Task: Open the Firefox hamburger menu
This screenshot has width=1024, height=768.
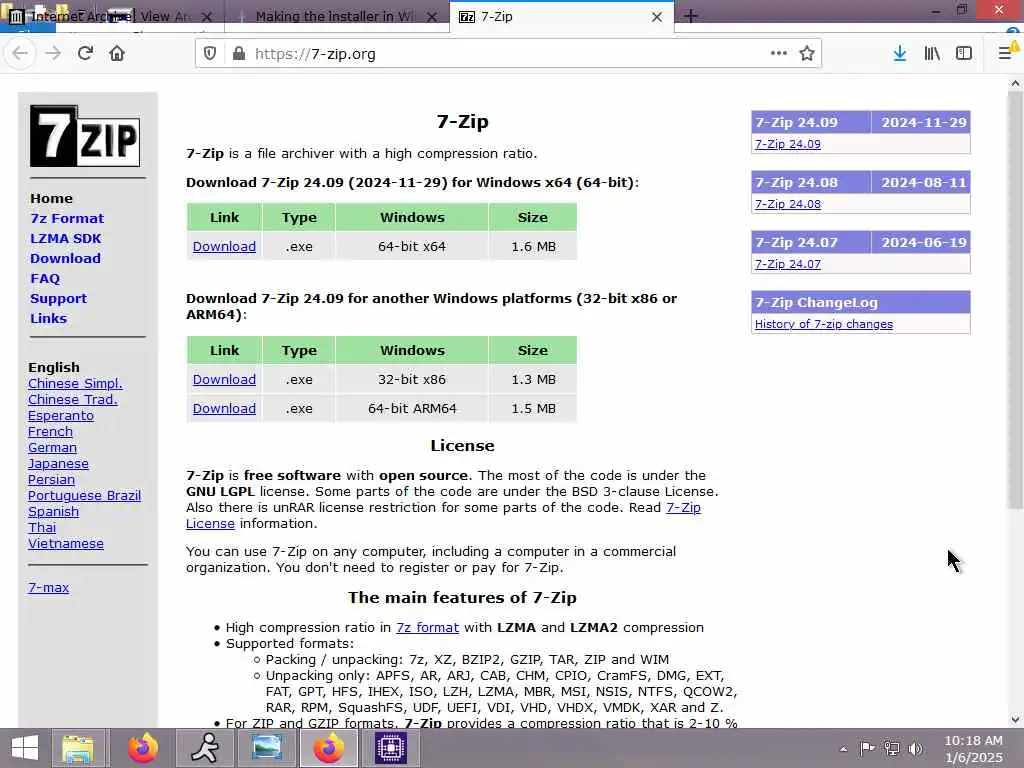Action: [1006, 54]
